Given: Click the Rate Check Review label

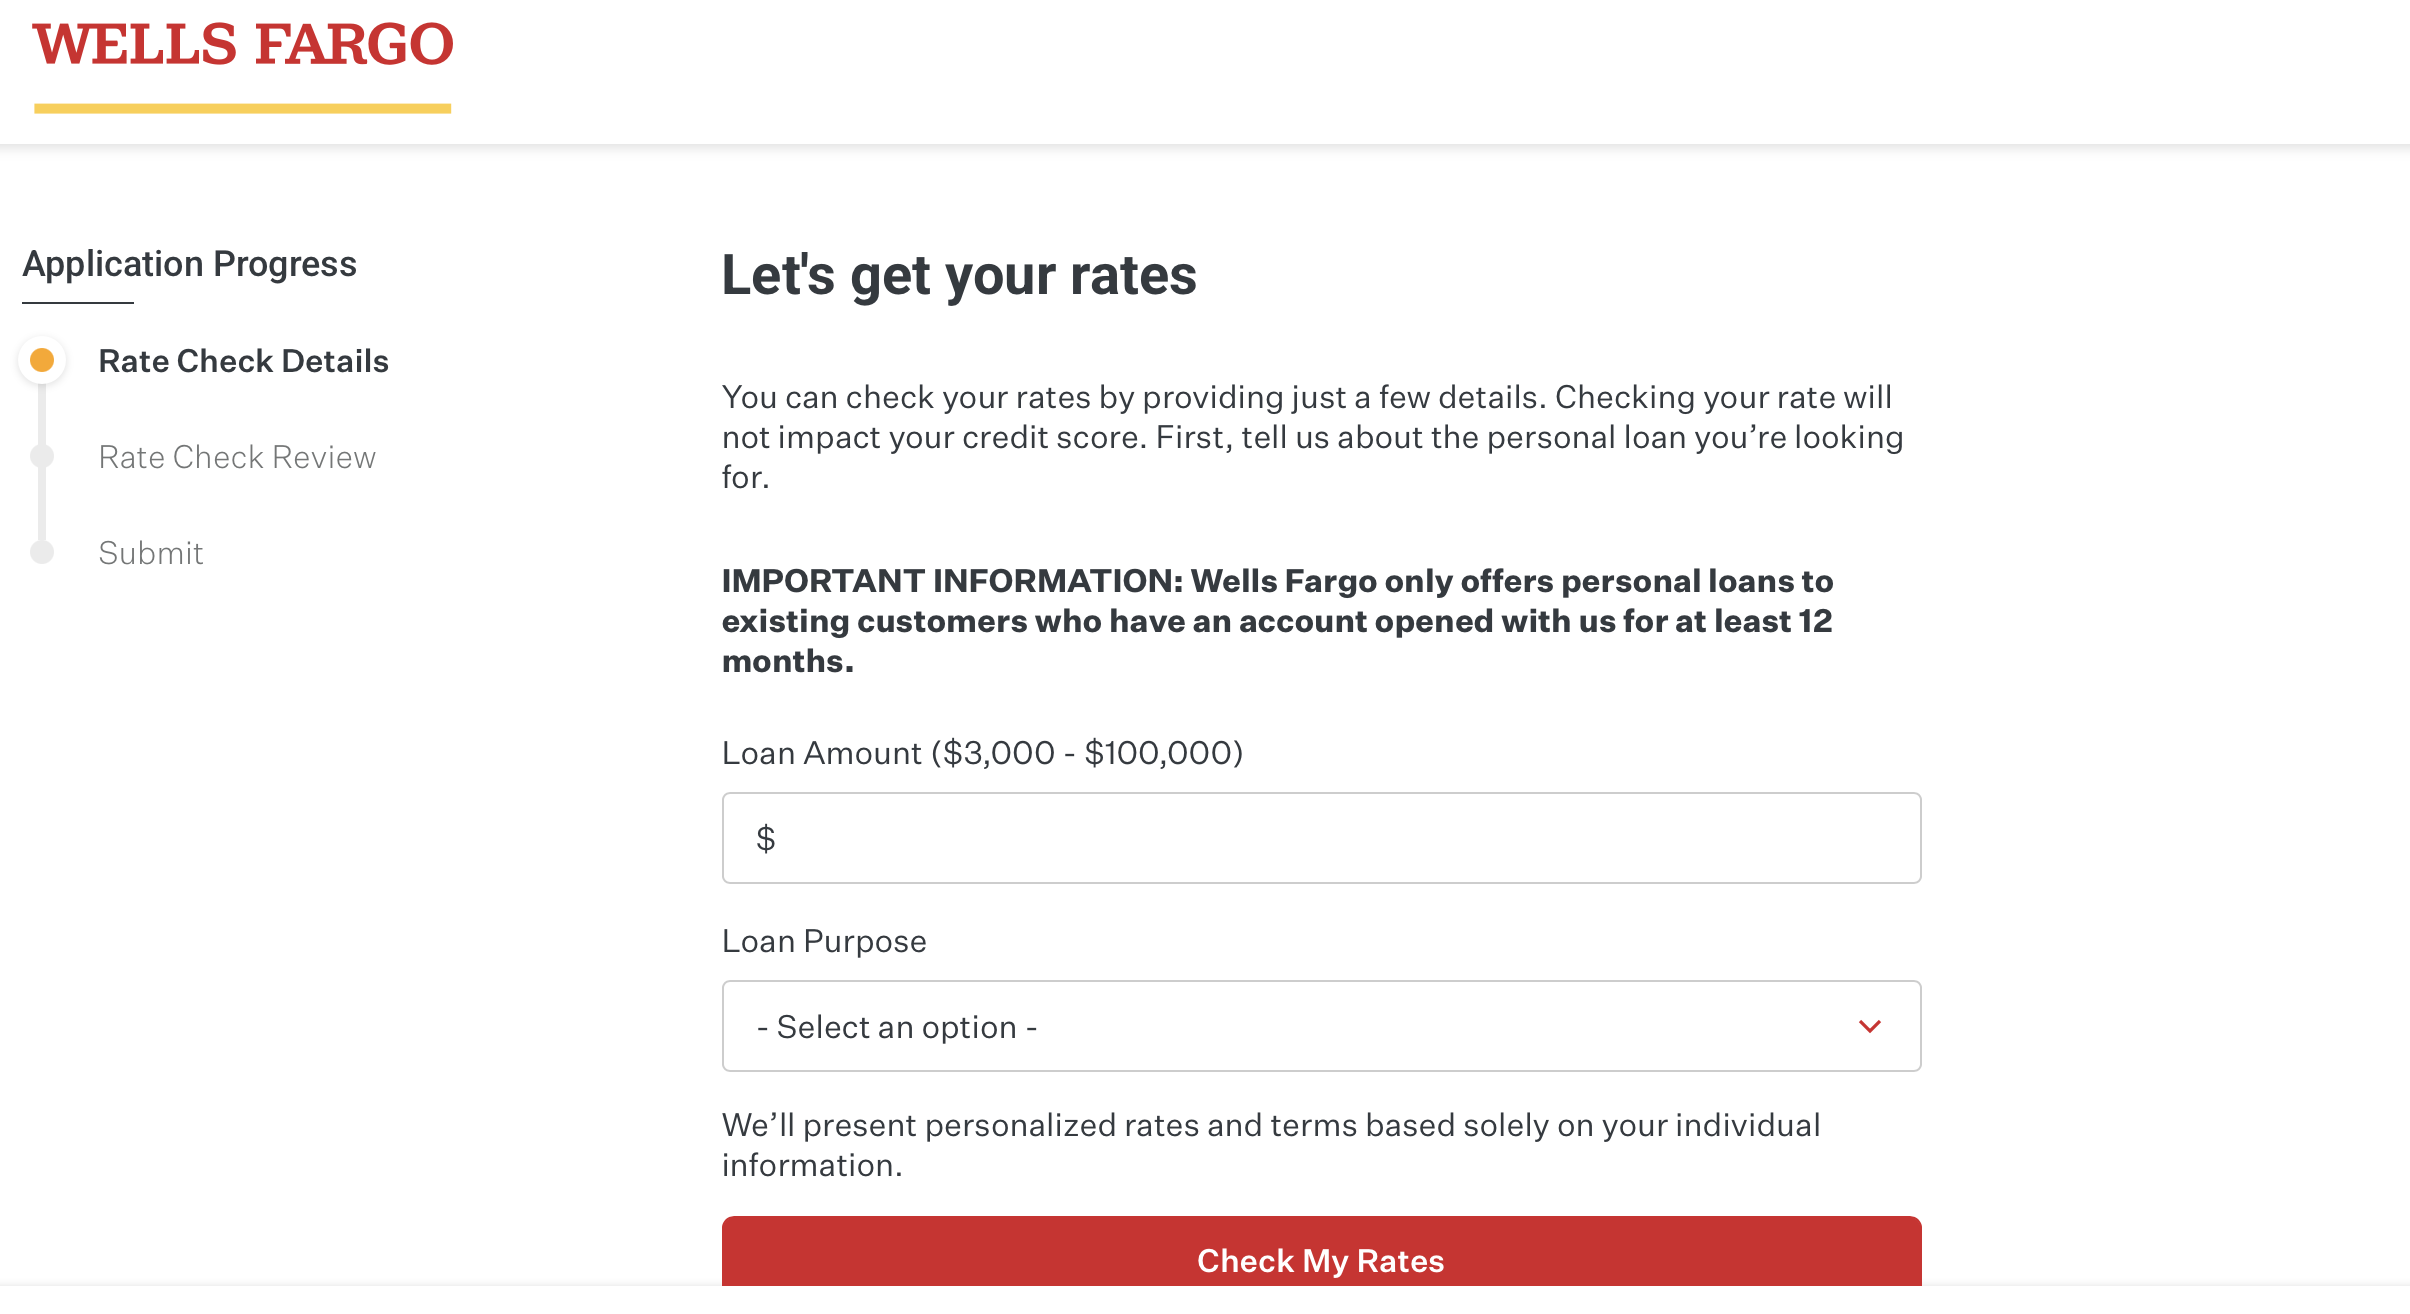Looking at the screenshot, I should click(x=237, y=456).
